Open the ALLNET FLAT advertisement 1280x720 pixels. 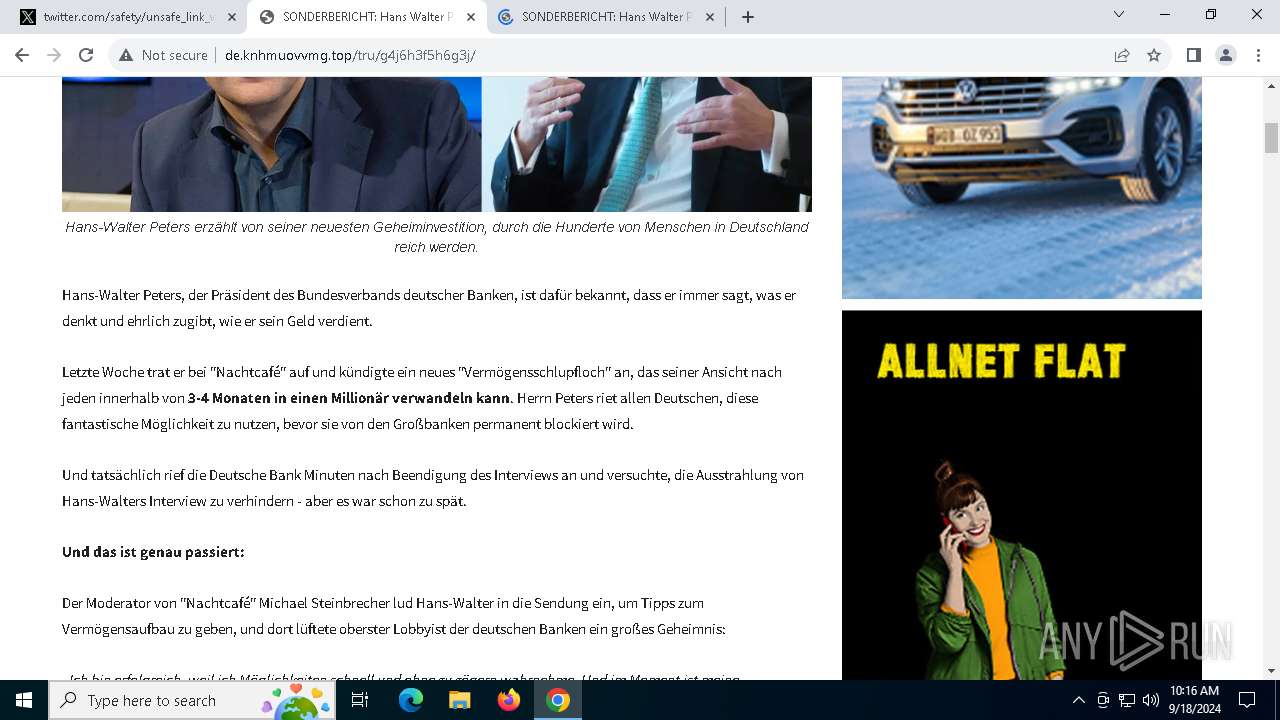[1022, 495]
